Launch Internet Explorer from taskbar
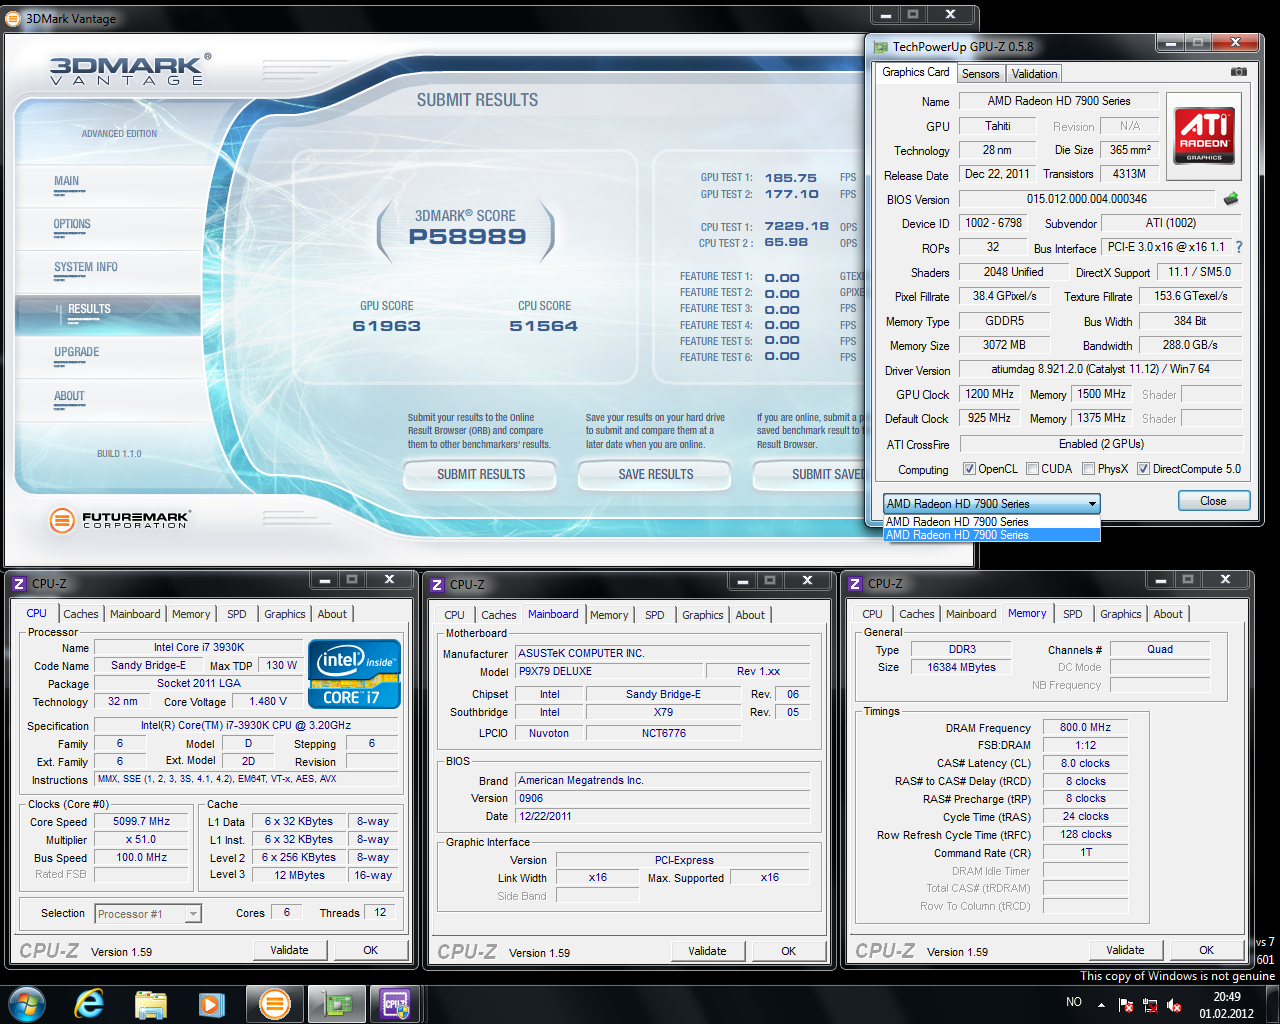 click(90, 1003)
